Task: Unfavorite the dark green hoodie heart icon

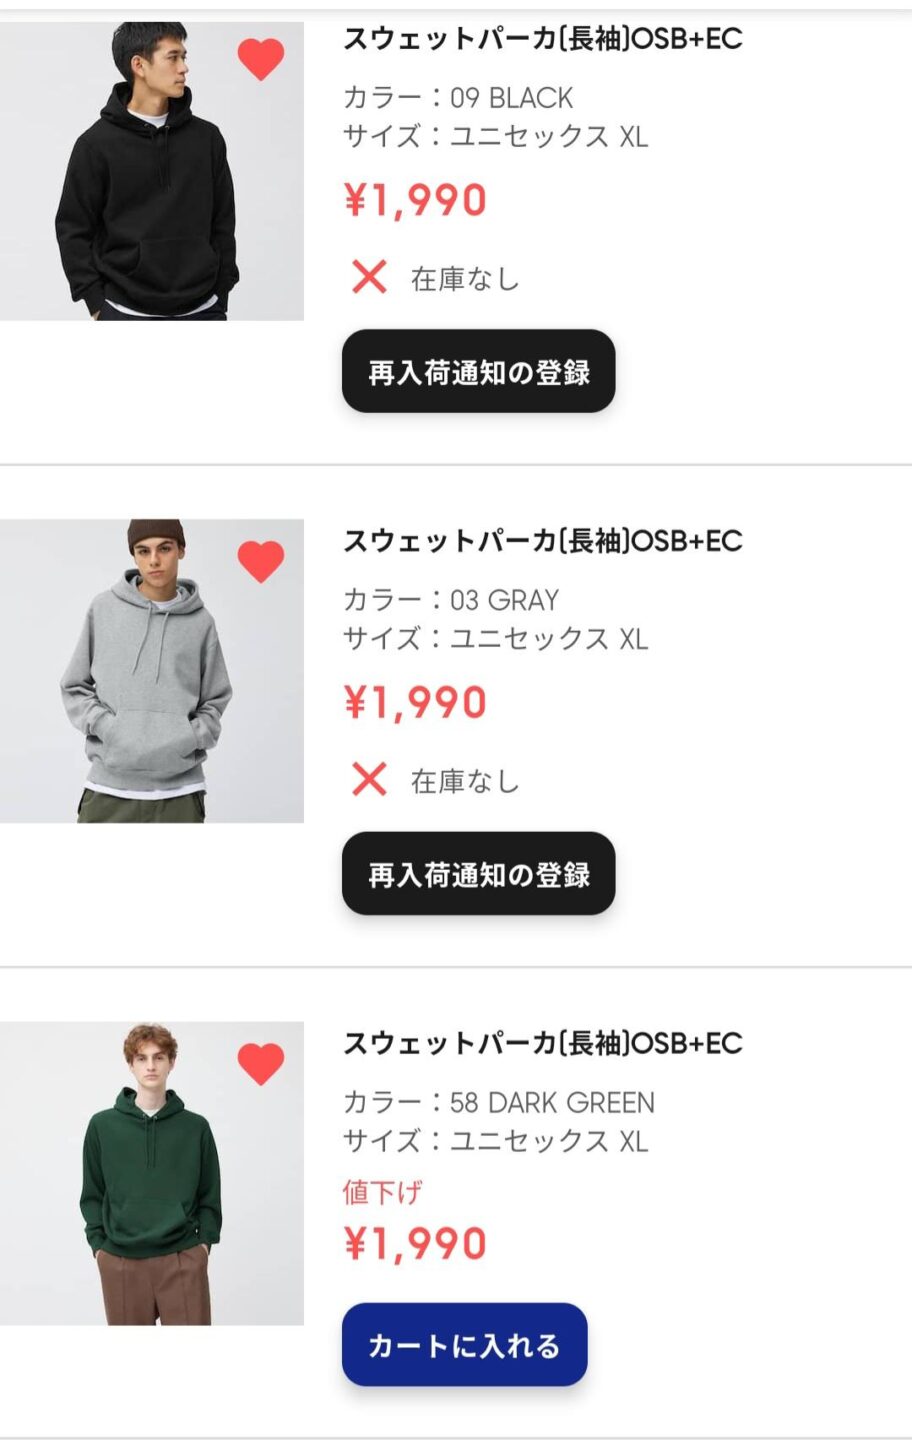Action: [261, 1063]
